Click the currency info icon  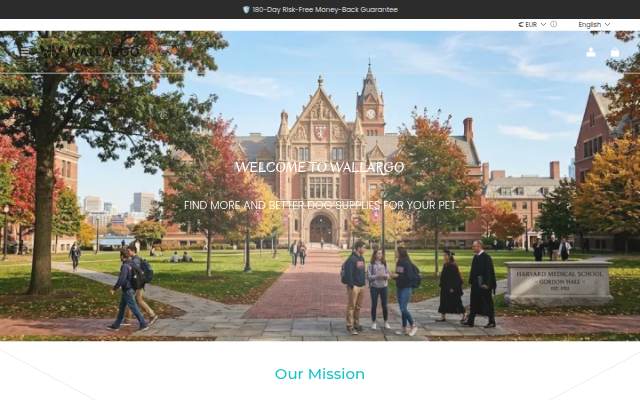point(553,24)
